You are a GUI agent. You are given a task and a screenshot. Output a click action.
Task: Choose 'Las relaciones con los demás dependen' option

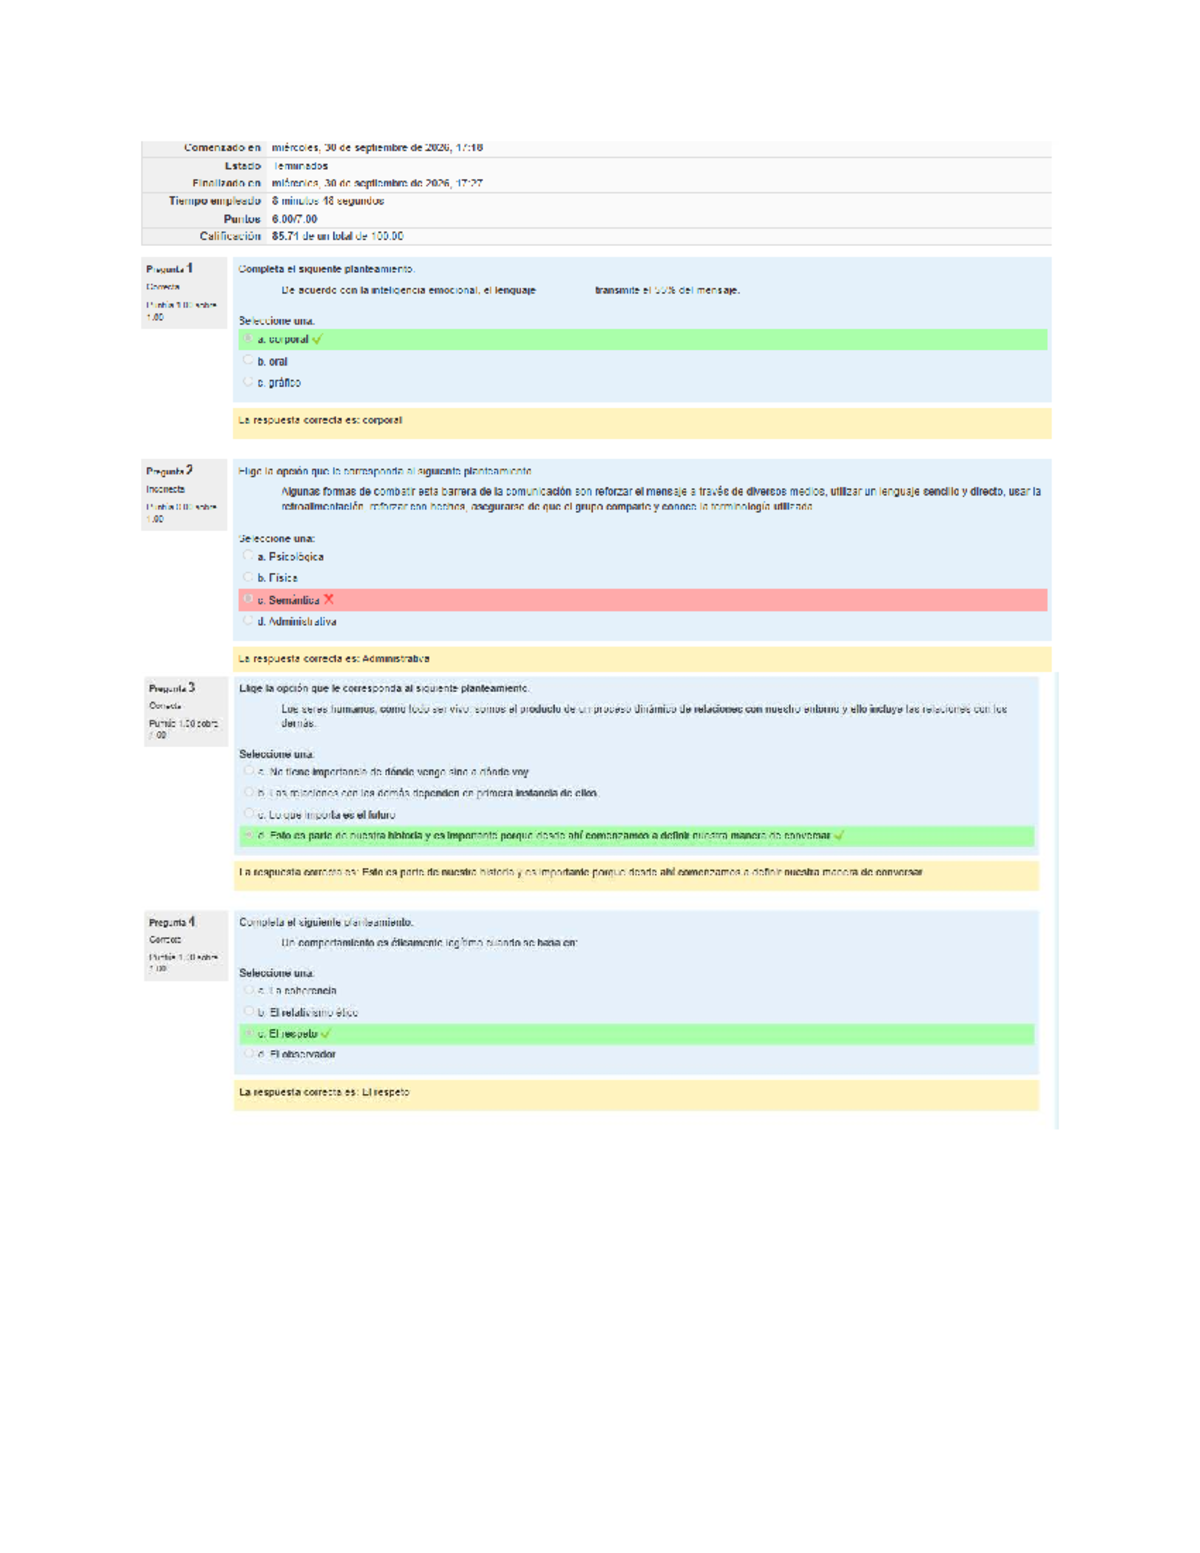(x=248, y=792)
